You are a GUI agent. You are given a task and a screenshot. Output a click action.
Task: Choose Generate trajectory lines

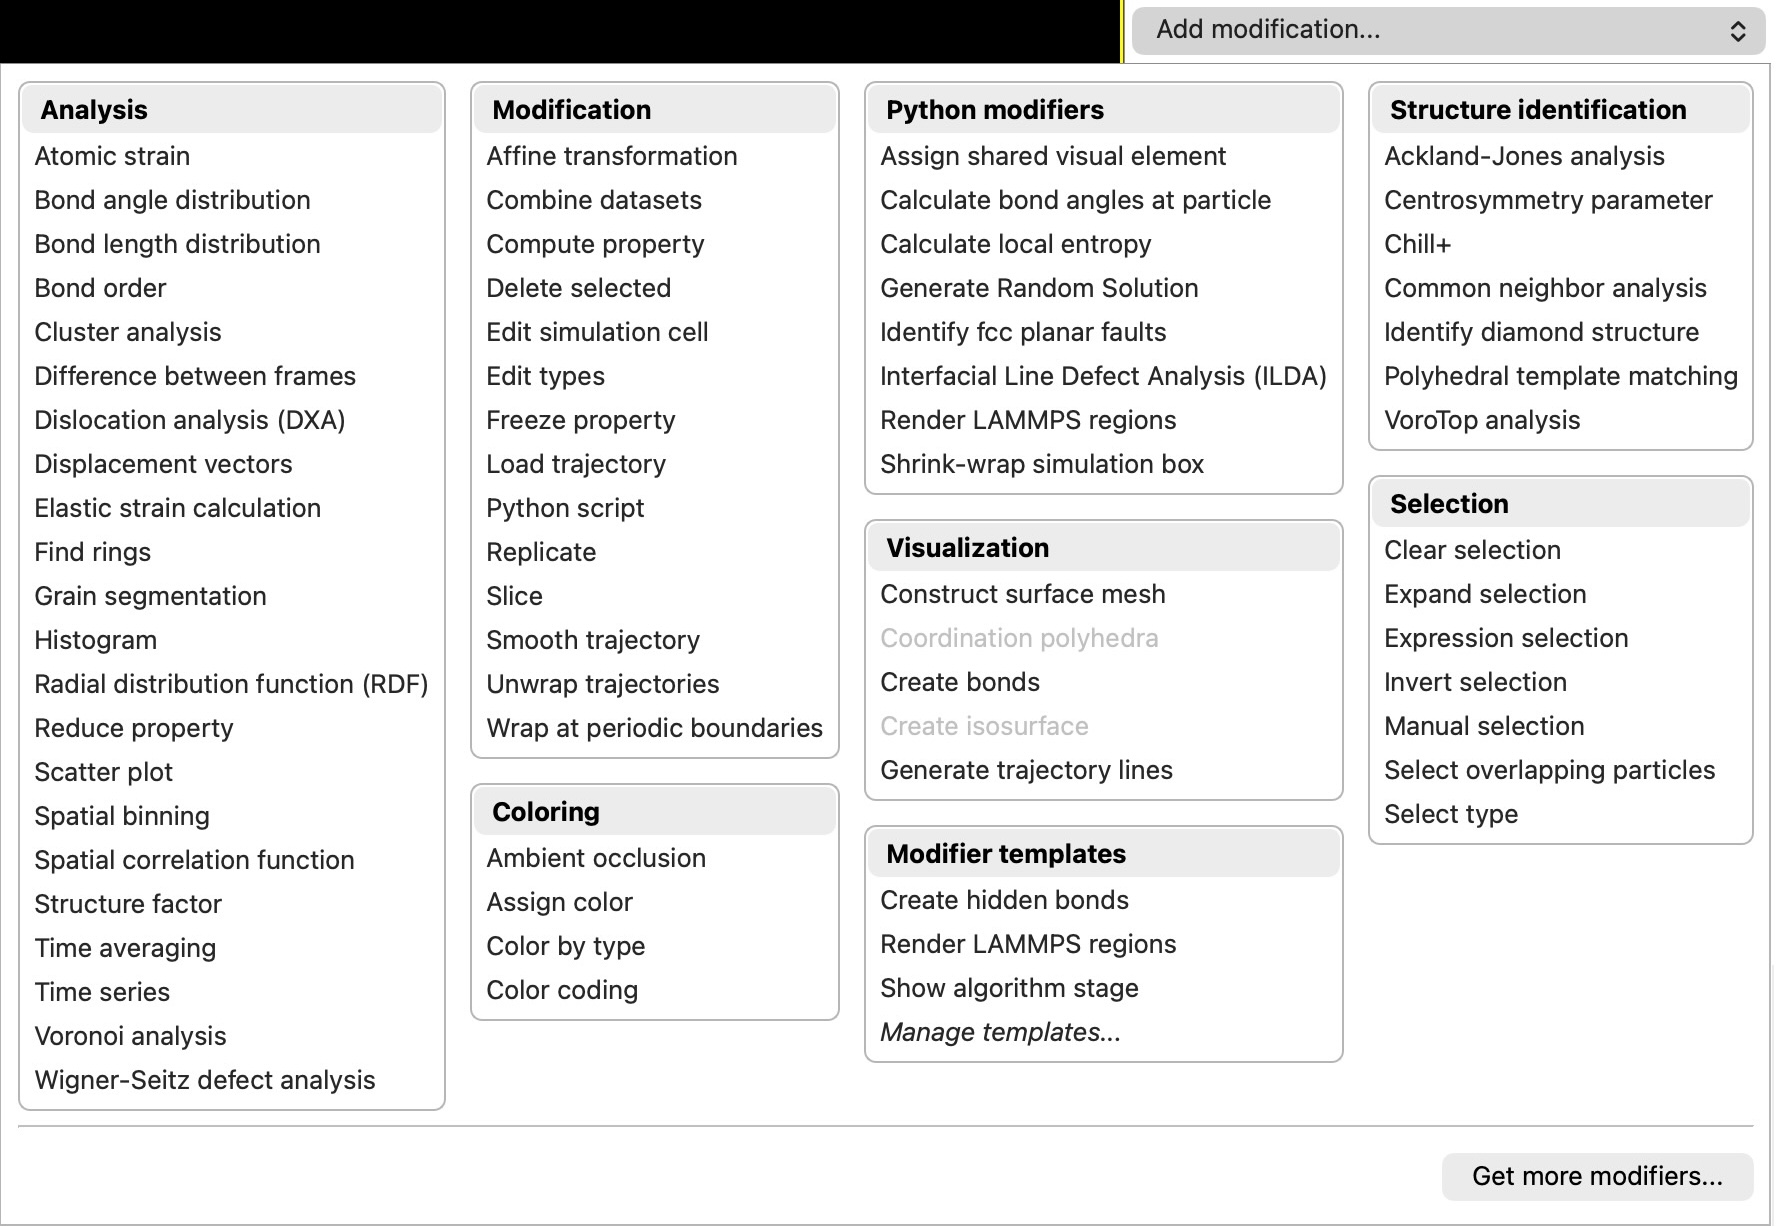pos(1026,770)
